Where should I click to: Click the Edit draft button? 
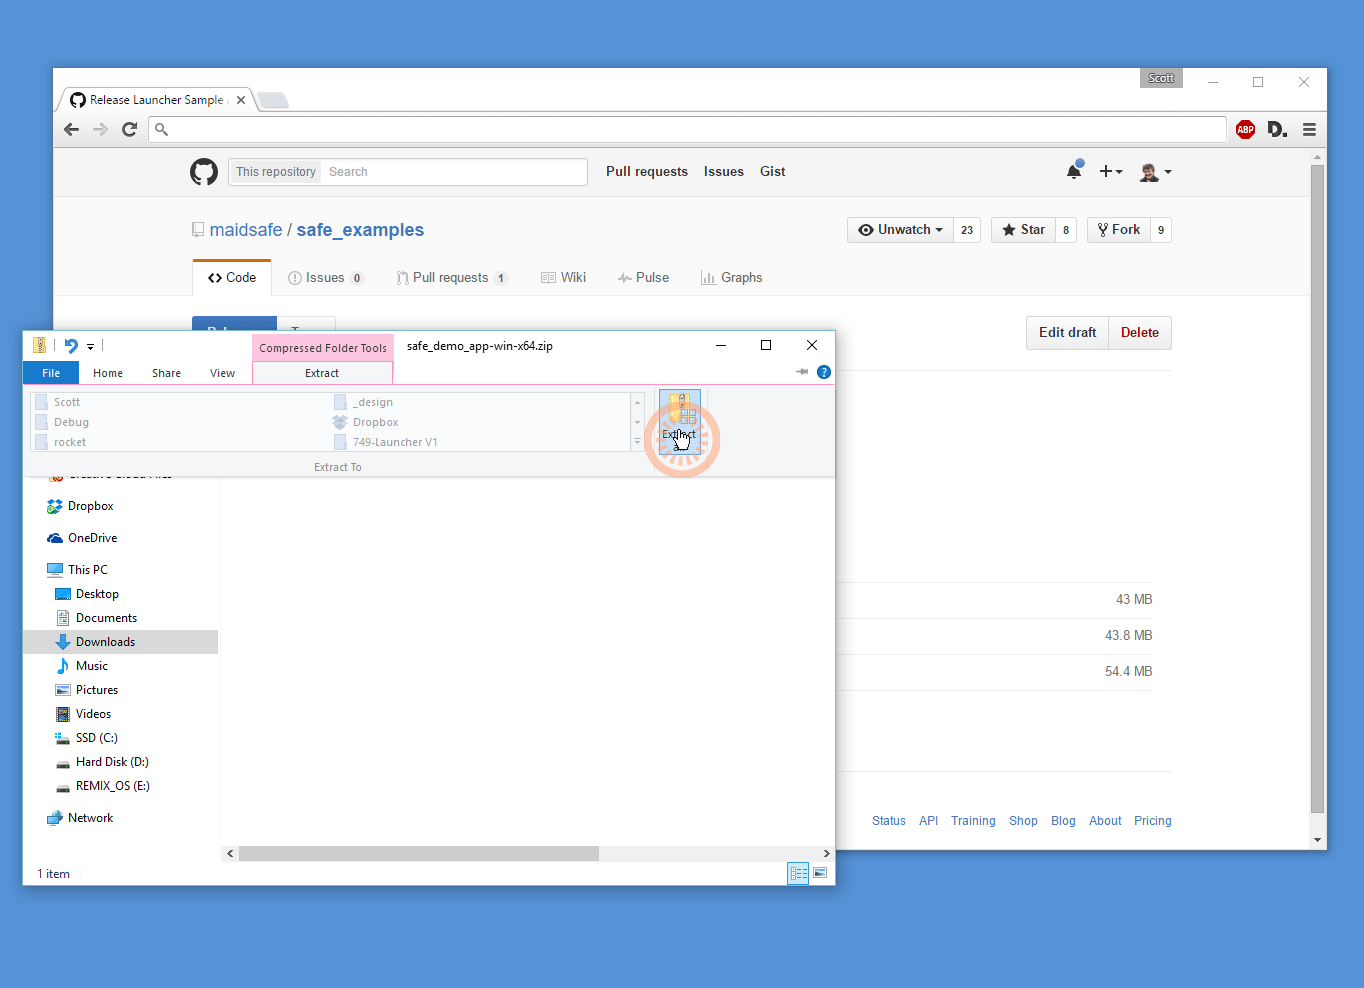1067,333
